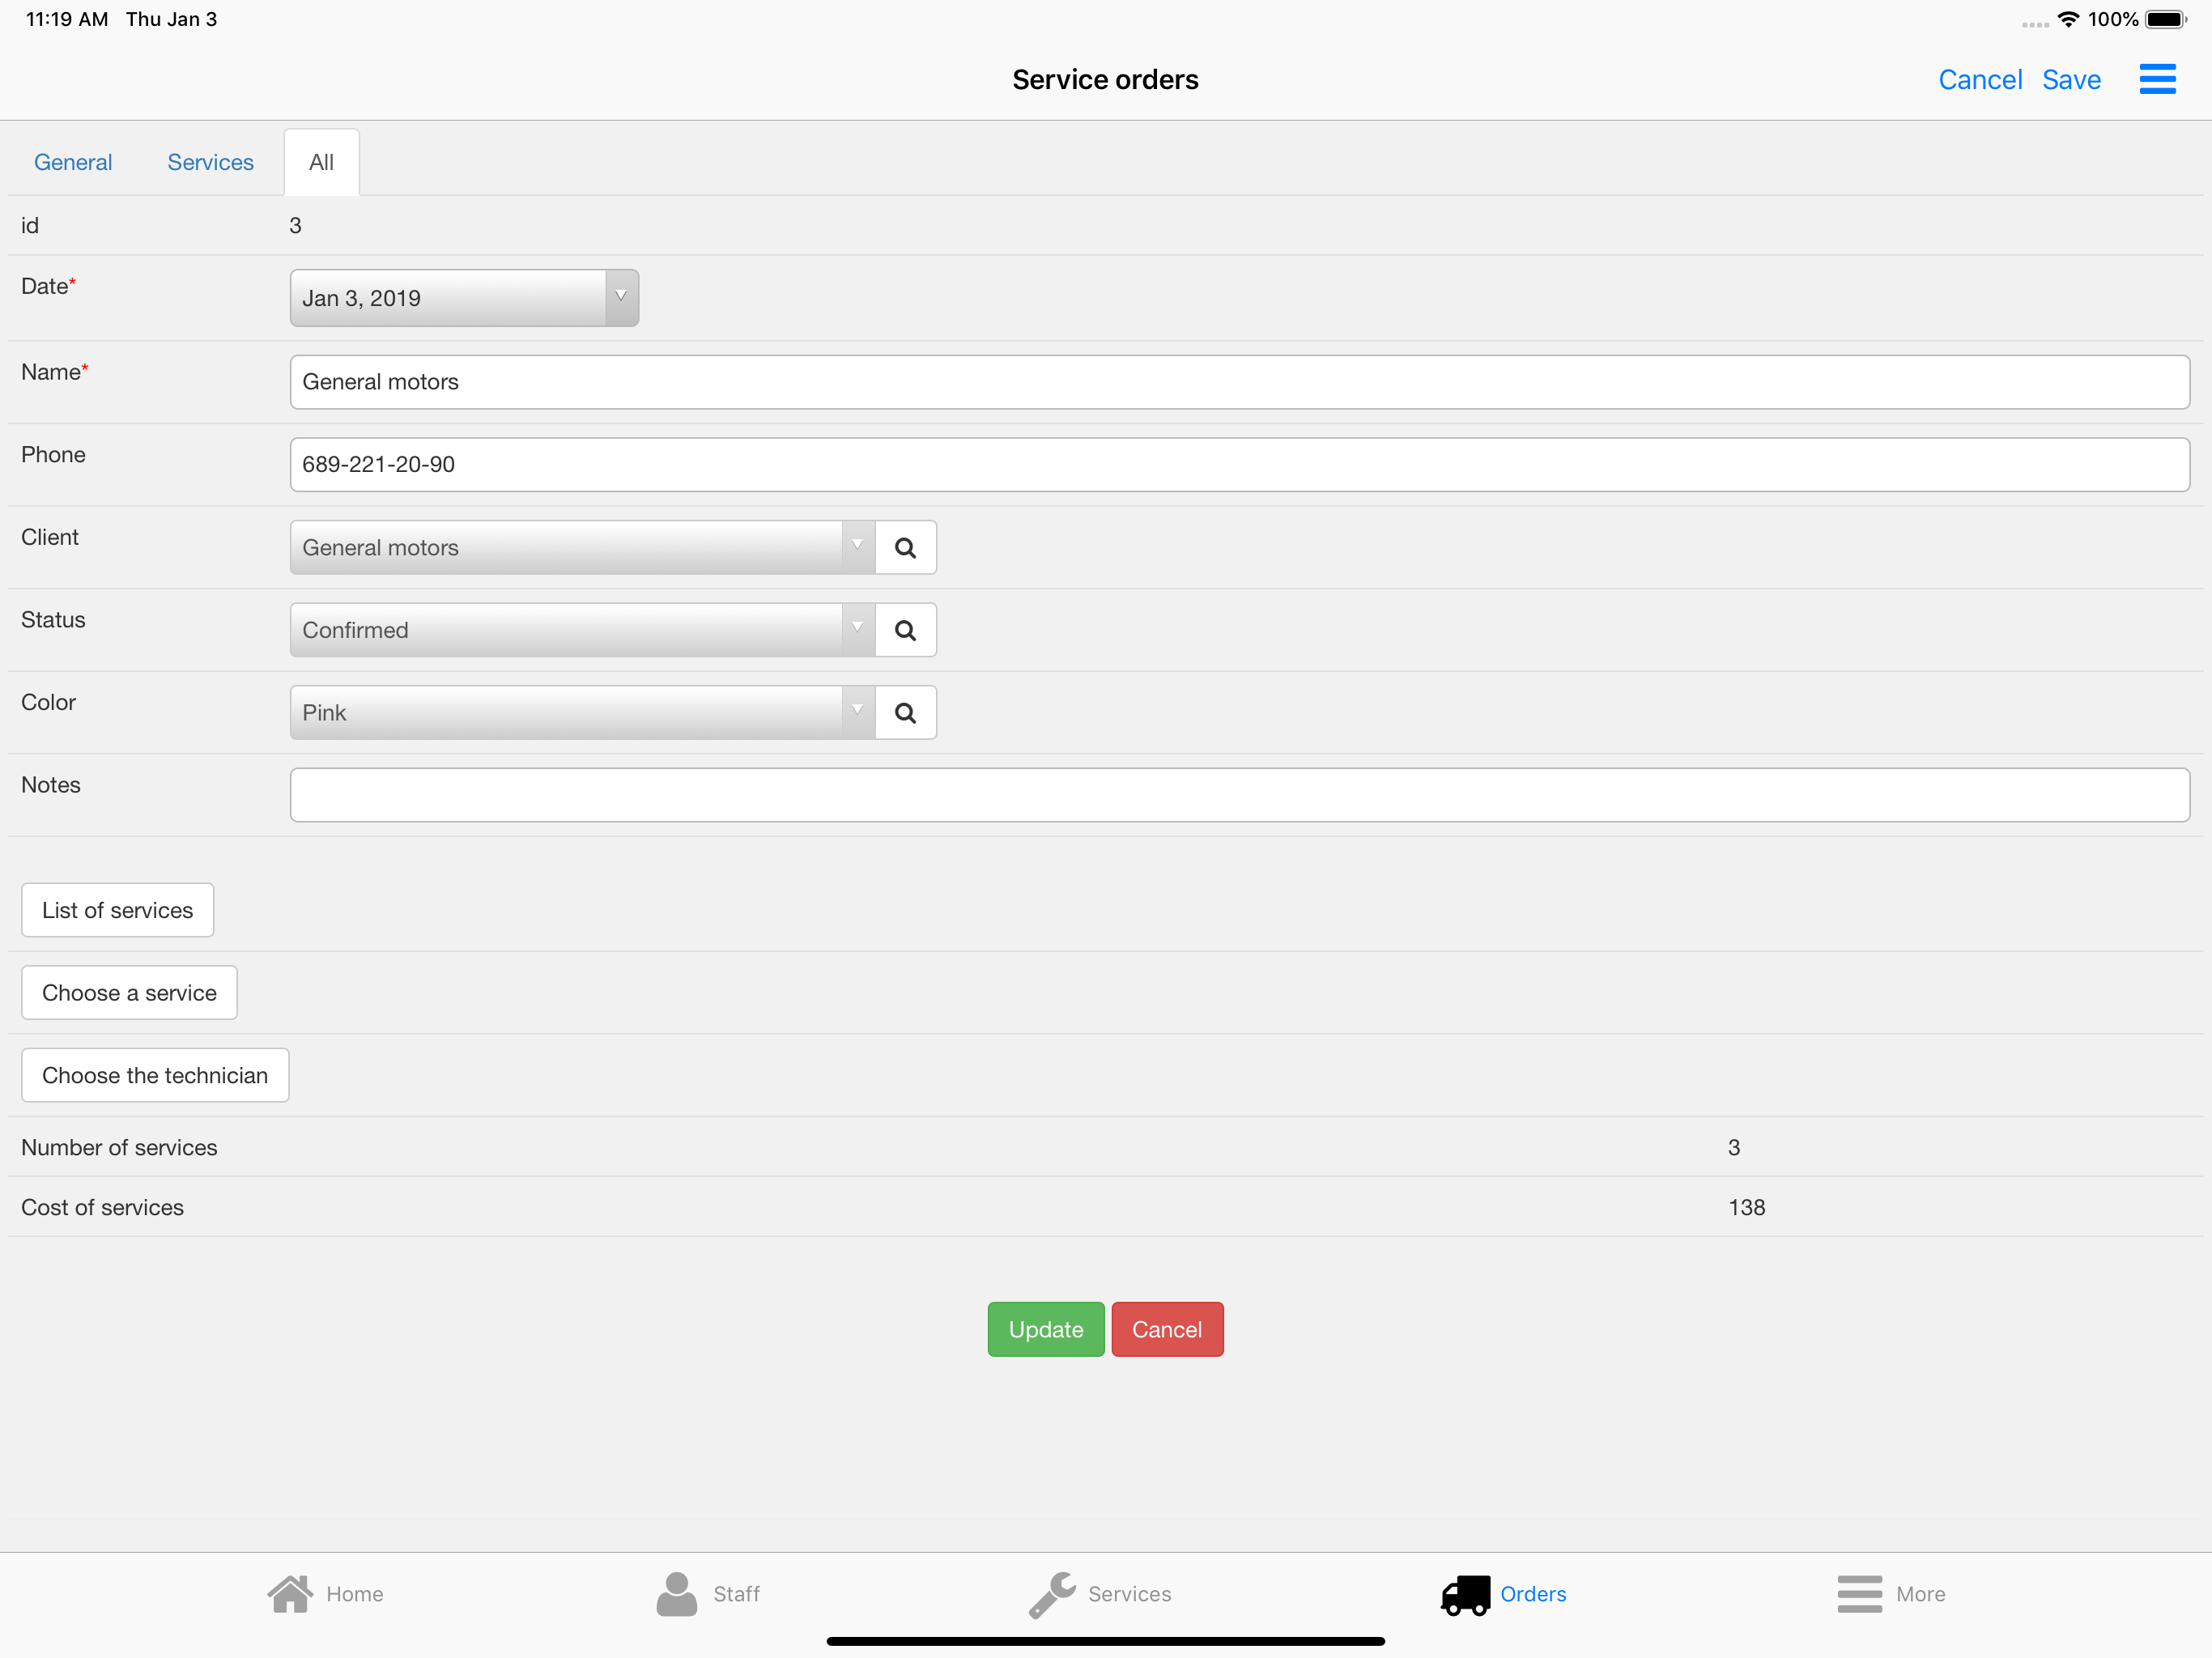
Task: Expand the Status dropdown showing Confirmed
Action: coord(857,630)
